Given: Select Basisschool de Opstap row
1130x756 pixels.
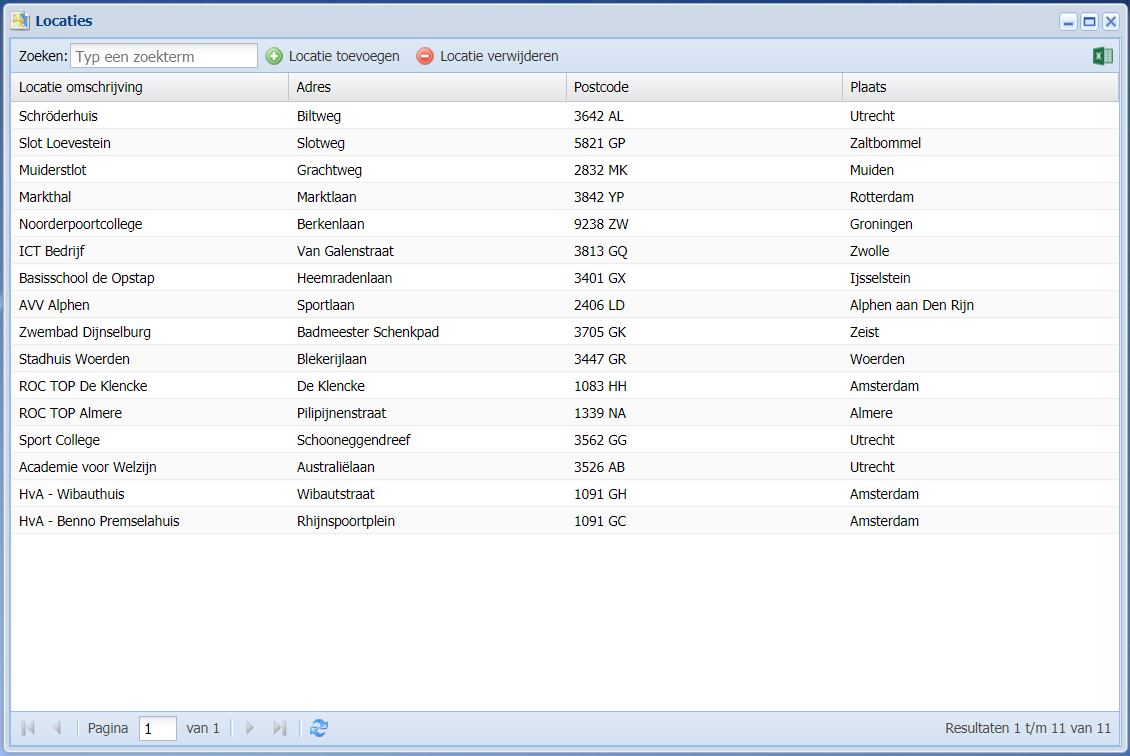Looking at the screenshot, I should [x=565, y=278].
